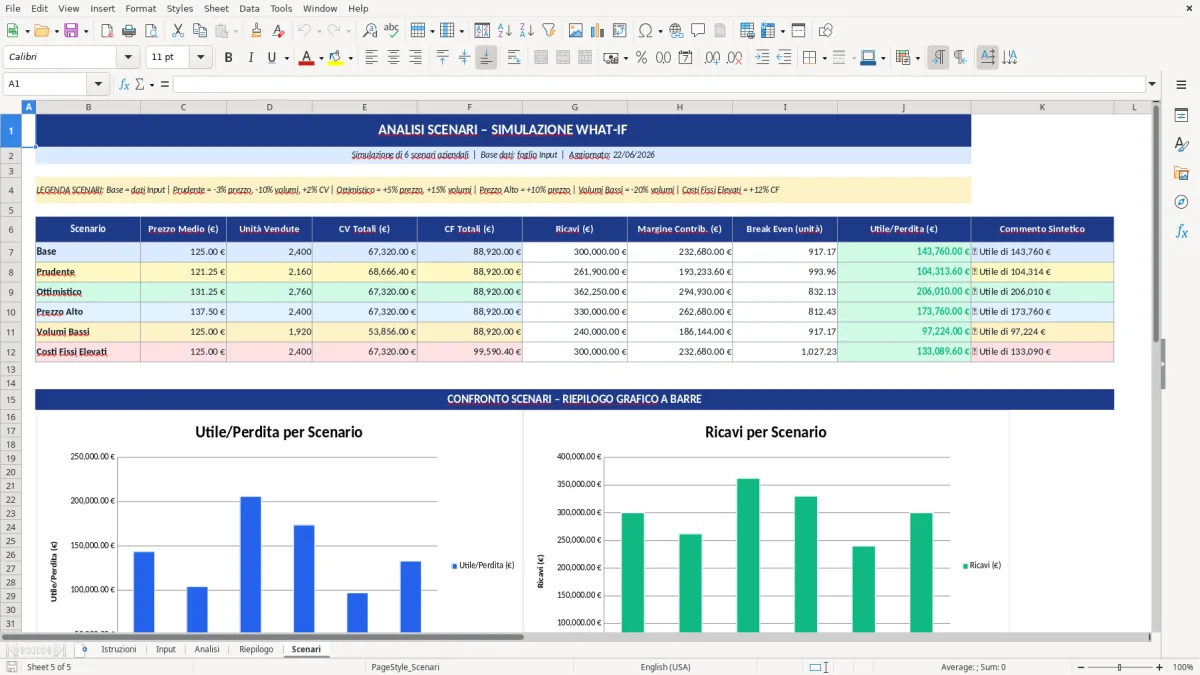The image size is (1200, 675).
Task: Open Font Color dropdown arrow
Action: (321, 58)
